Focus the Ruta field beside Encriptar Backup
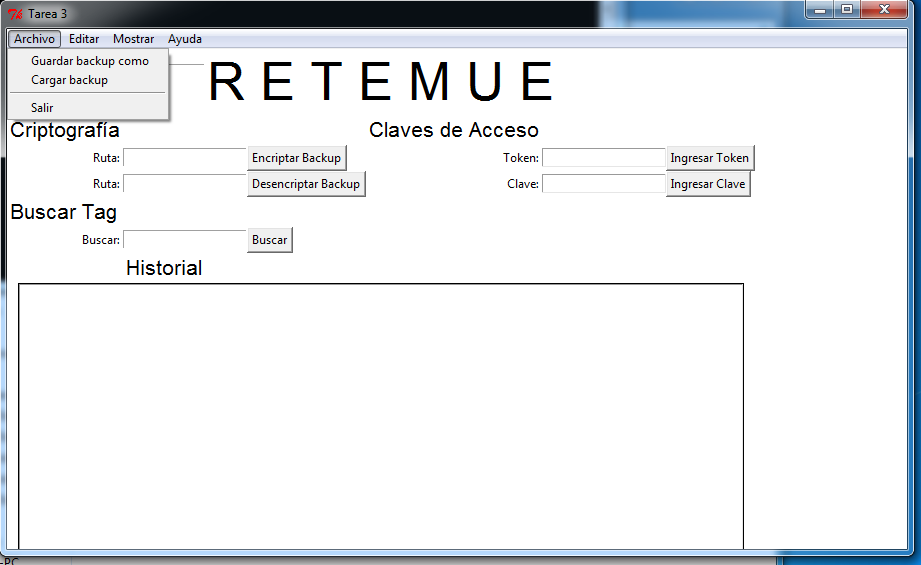Image resolution: width=921 pixels, height=565 pixels. (x=184, y=158)
